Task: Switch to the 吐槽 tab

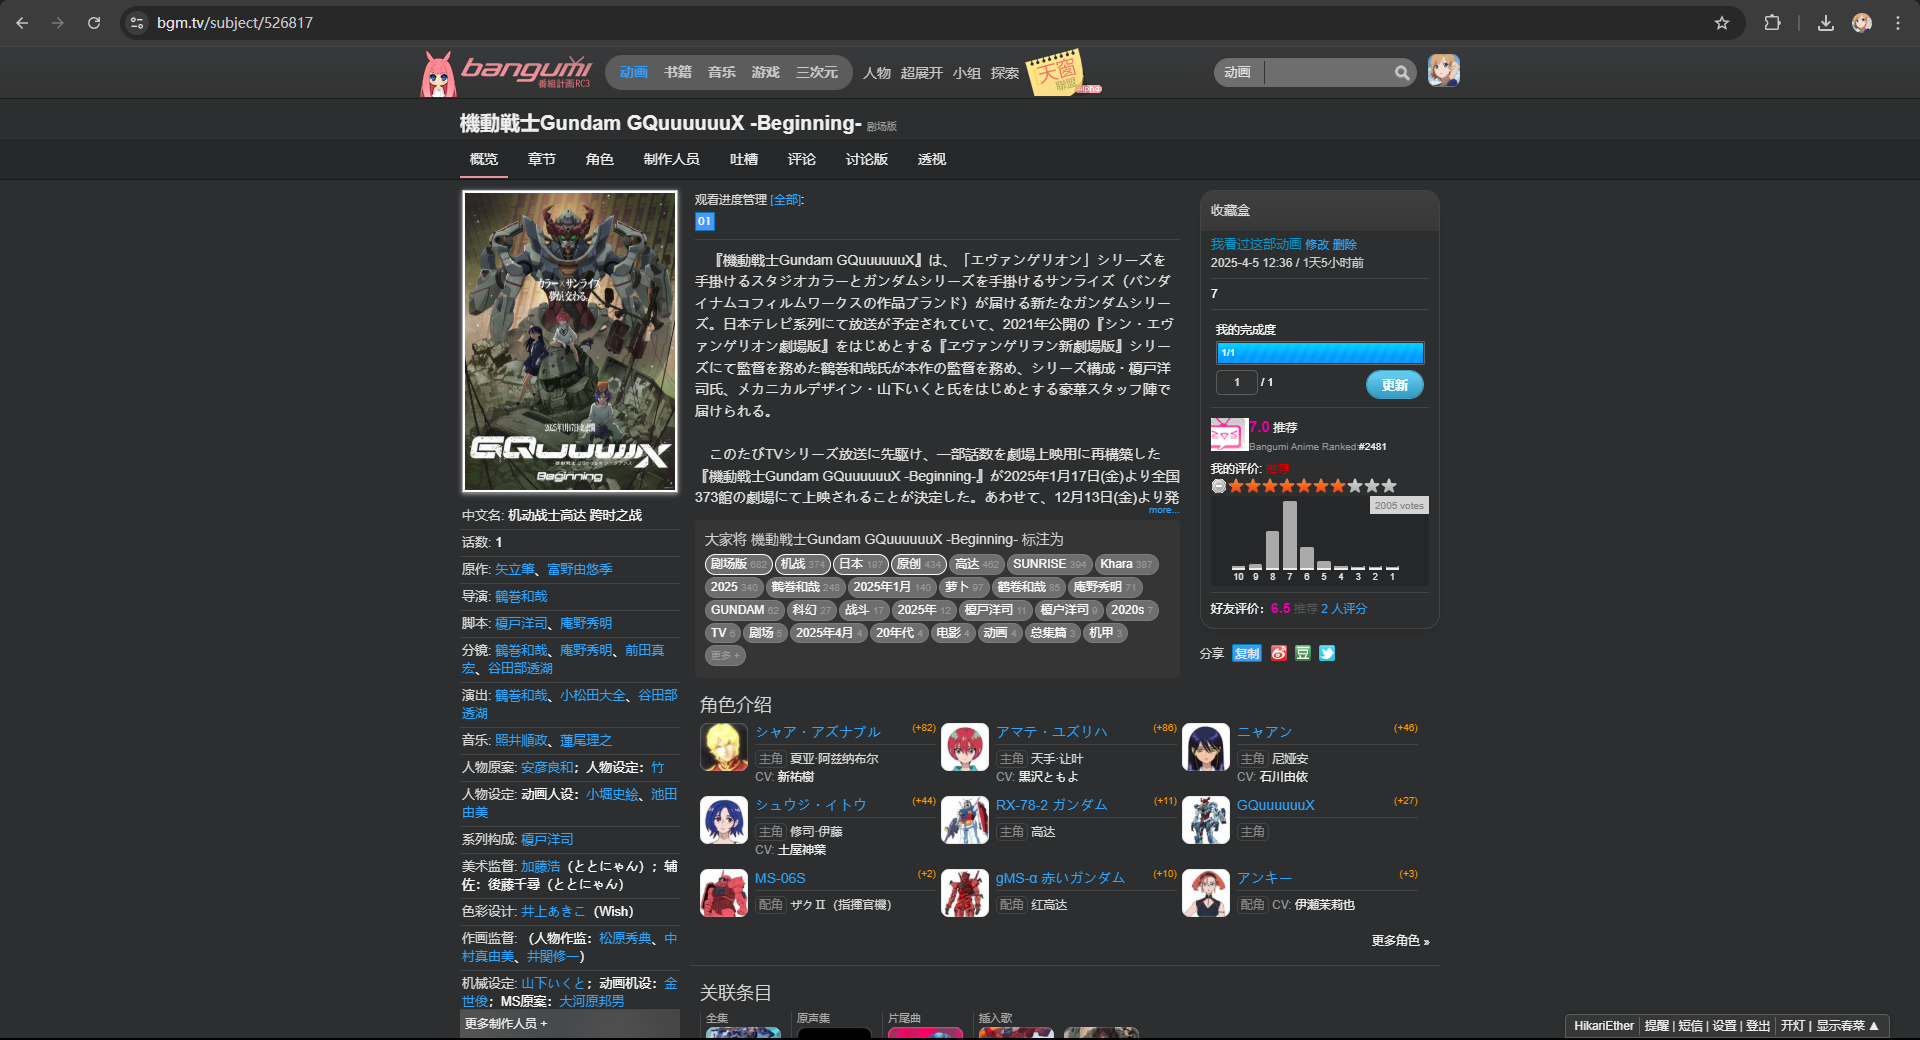Action: coord(743,159)
